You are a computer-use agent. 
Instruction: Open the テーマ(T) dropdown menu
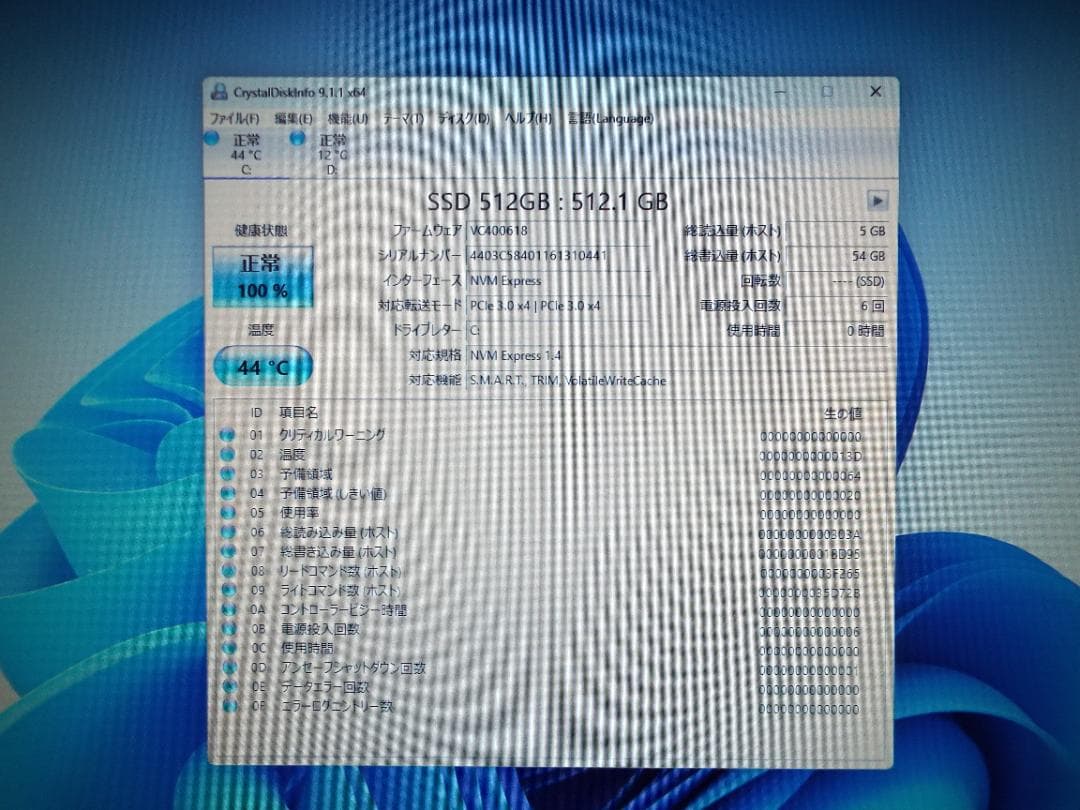coord(399,117)
